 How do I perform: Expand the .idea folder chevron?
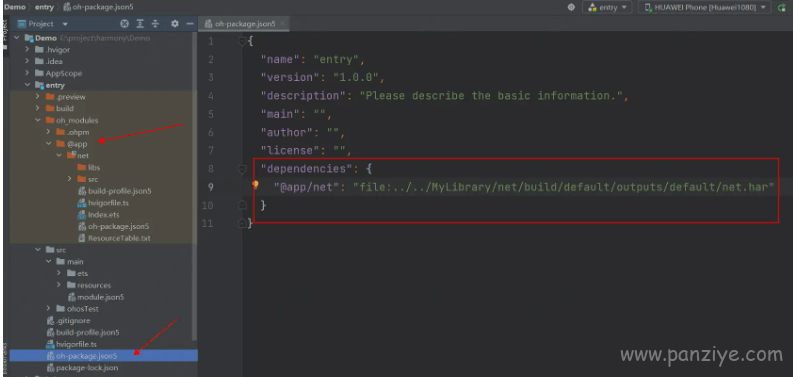(x=27, y=61)
